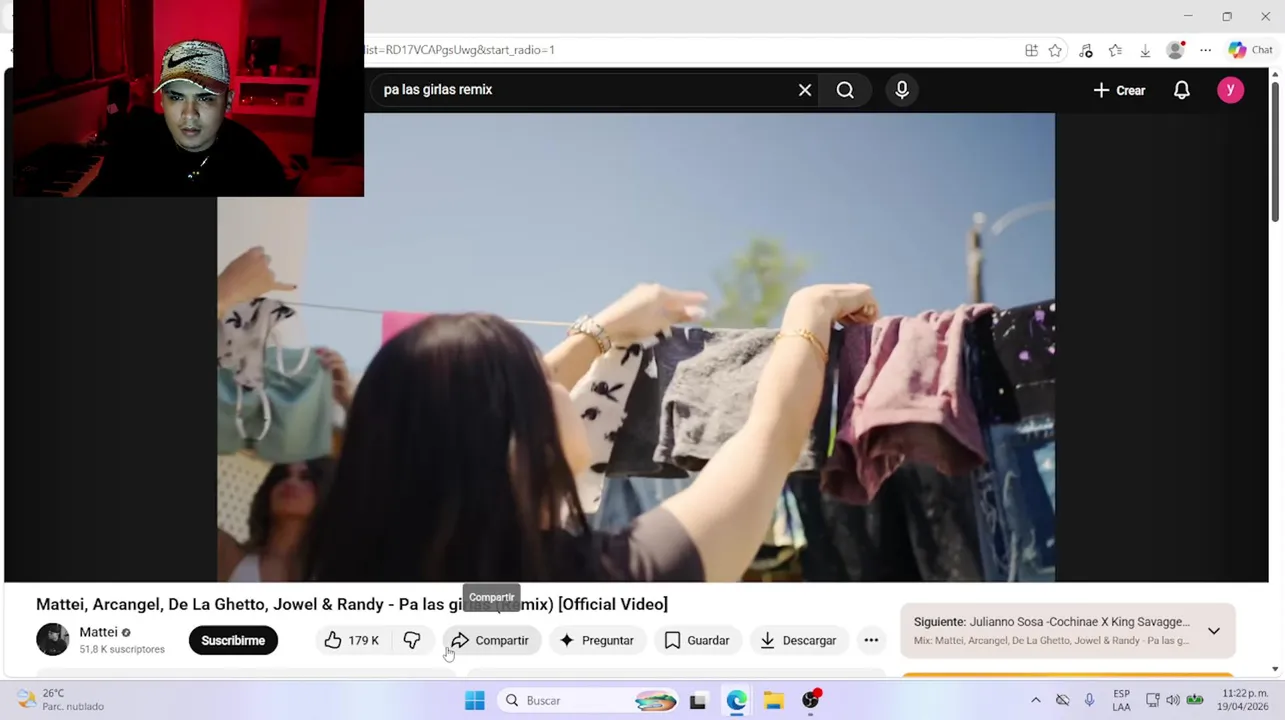Start voice search with microphone icon

point(902,90)
